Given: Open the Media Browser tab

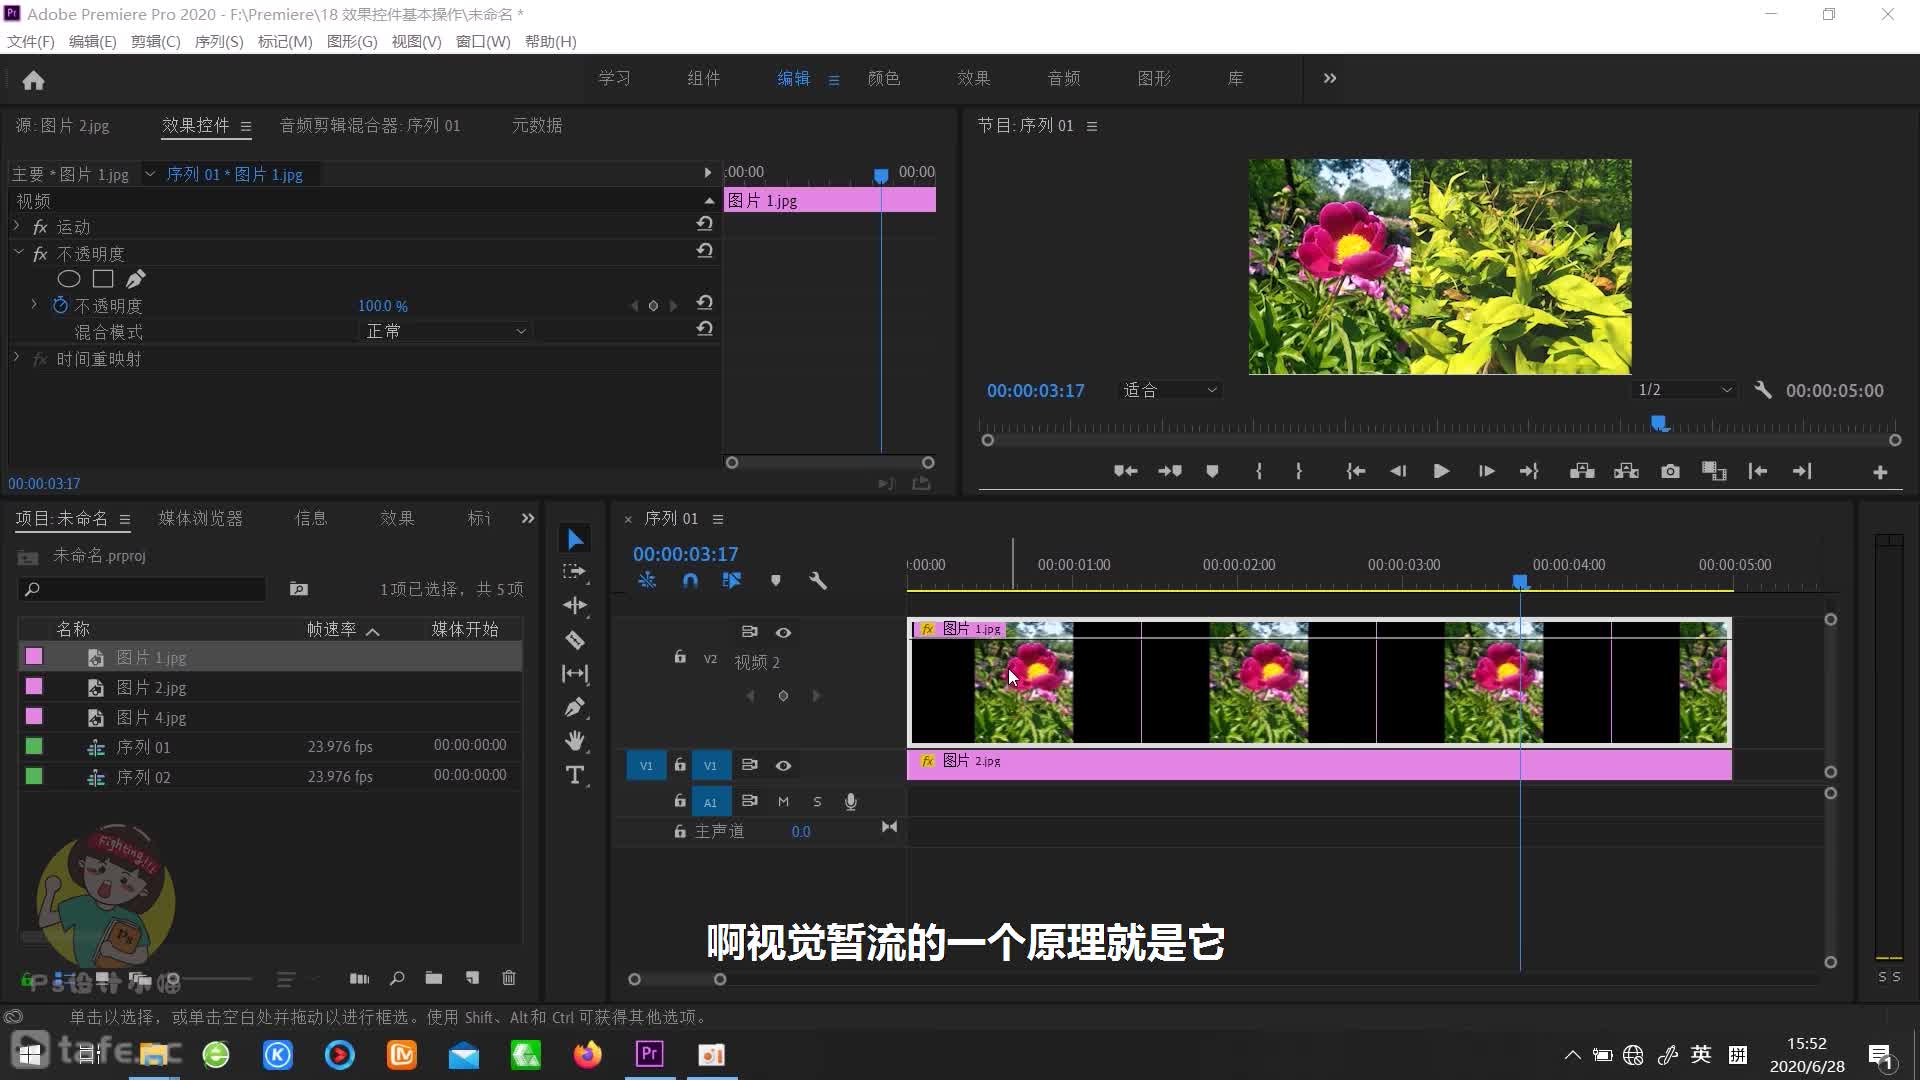Looking at the screenshot, I should click(201, 518).
